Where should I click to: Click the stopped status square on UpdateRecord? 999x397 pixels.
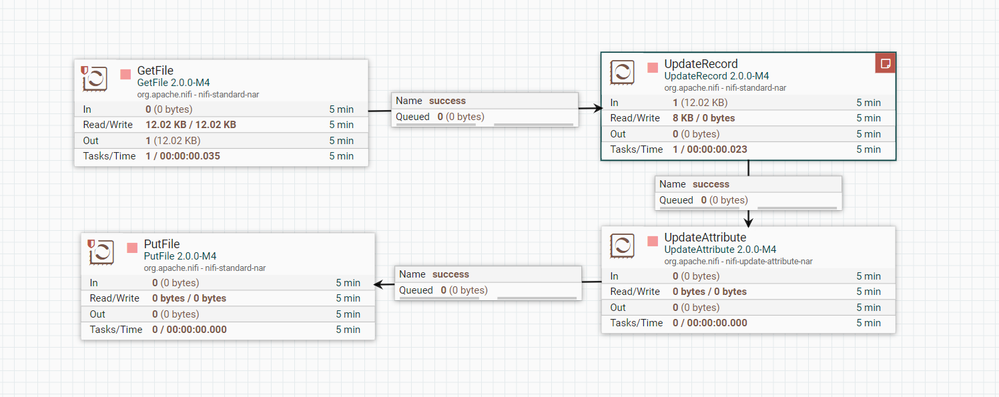(652, 68)
